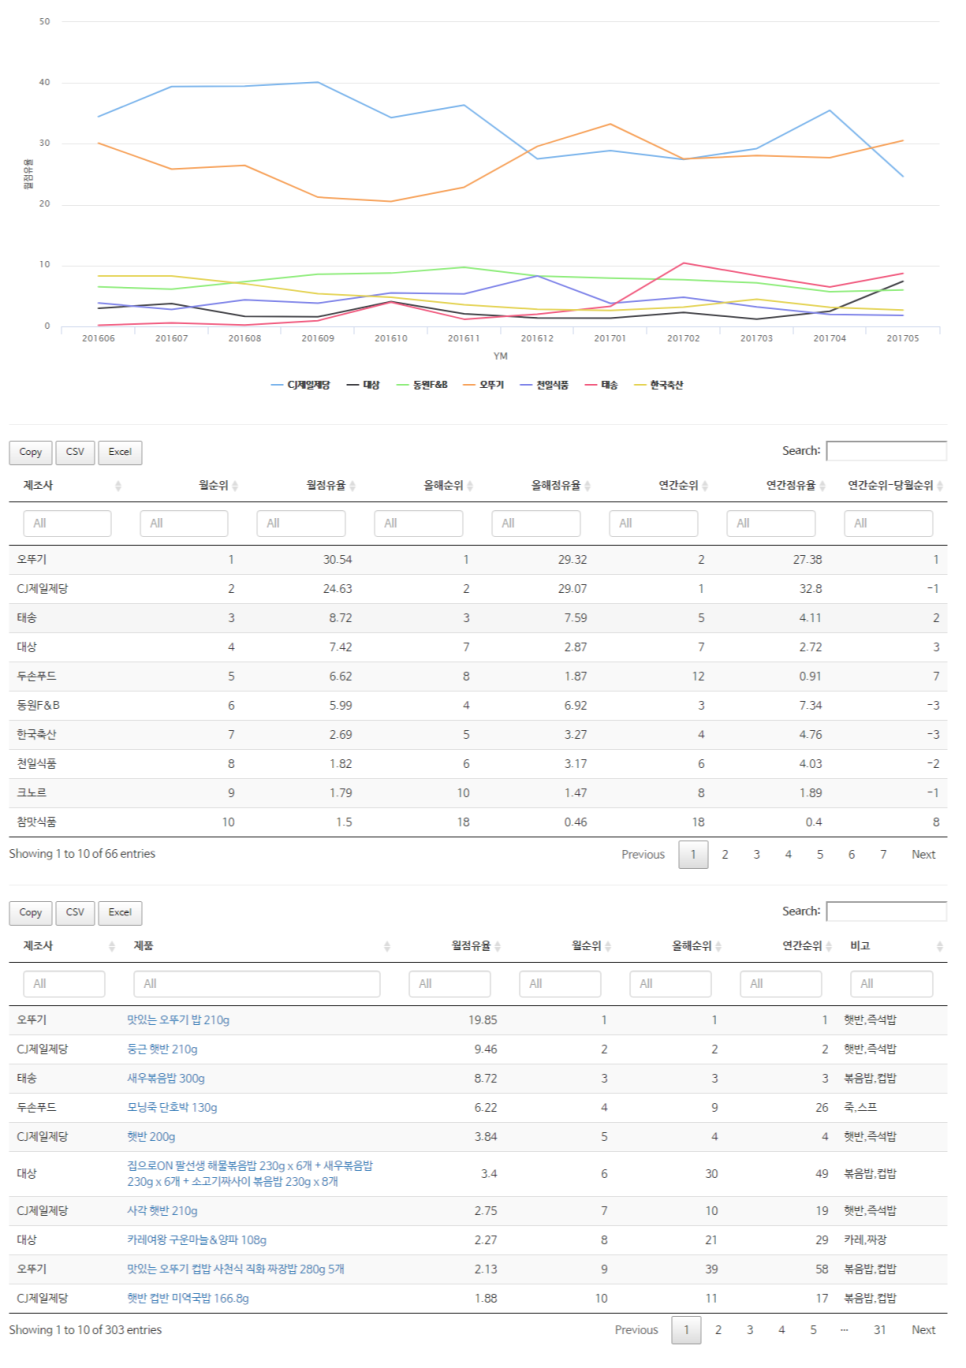Click sort arrows beside 제품 column header
966x1368 pixels.
tap(387, 946)
